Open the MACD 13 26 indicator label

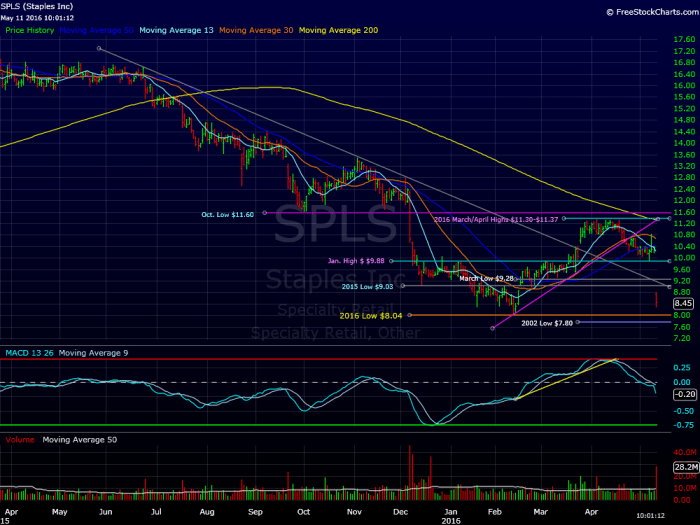point(29,353)
